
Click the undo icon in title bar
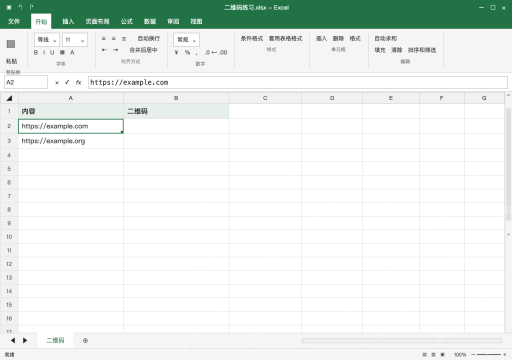tap(20, 7)
